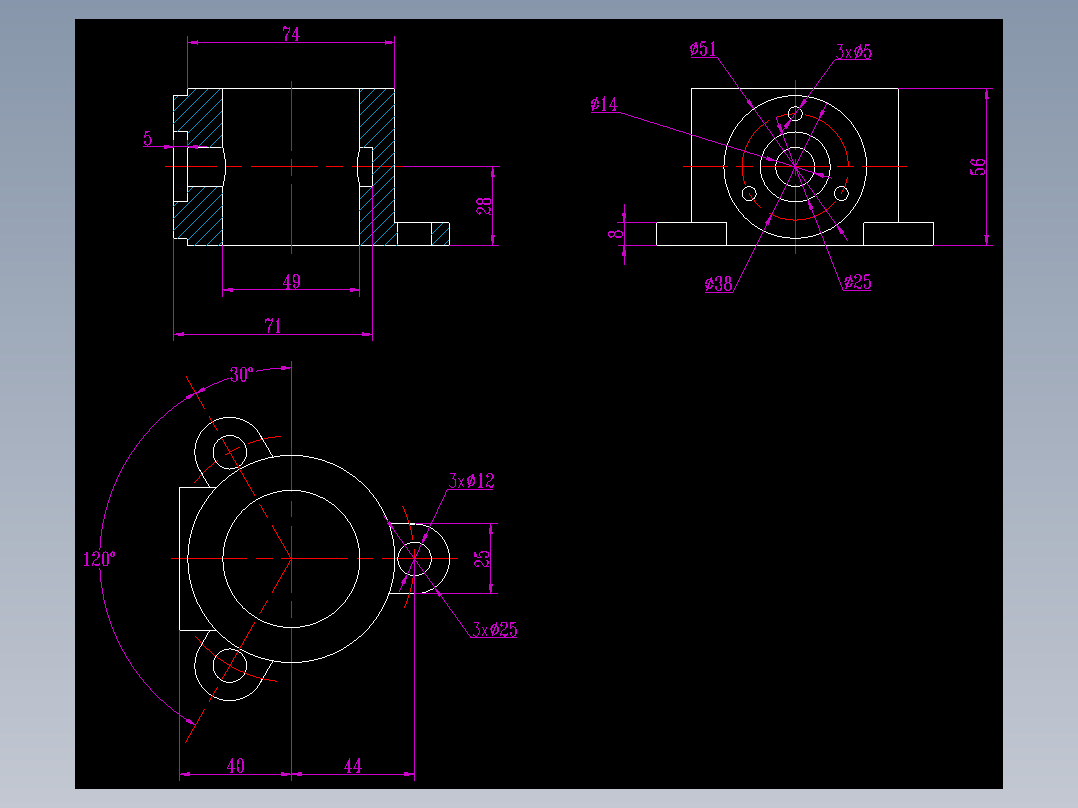The width and height of the screenshot is (1078, 808).
Task: Select the 56 height dimension
Action: 978,167
